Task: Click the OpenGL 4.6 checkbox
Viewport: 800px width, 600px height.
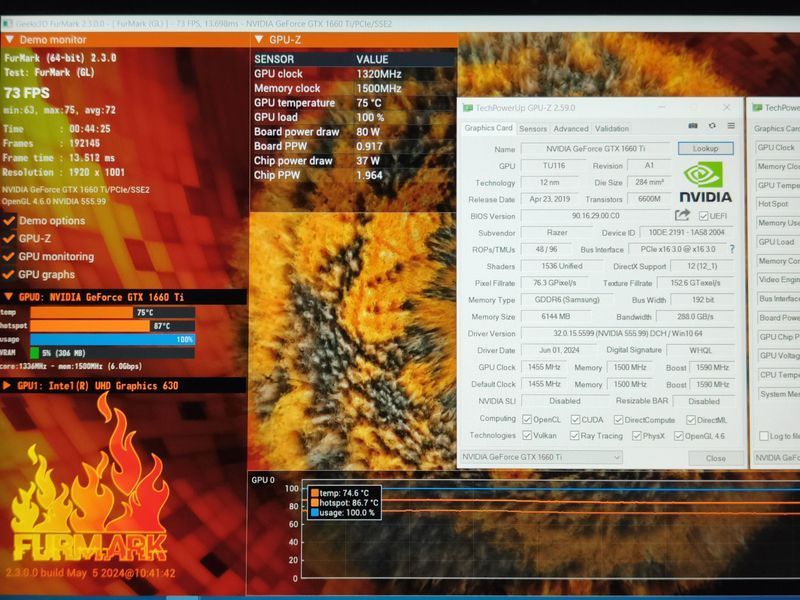Action: [x=679, y=435]
